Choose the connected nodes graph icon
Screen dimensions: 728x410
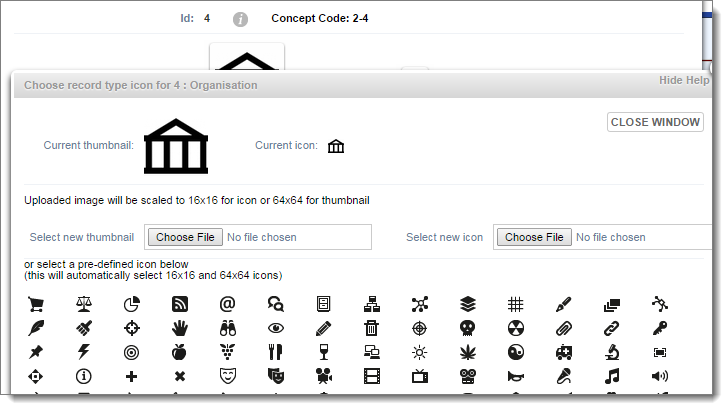point(420,305)
